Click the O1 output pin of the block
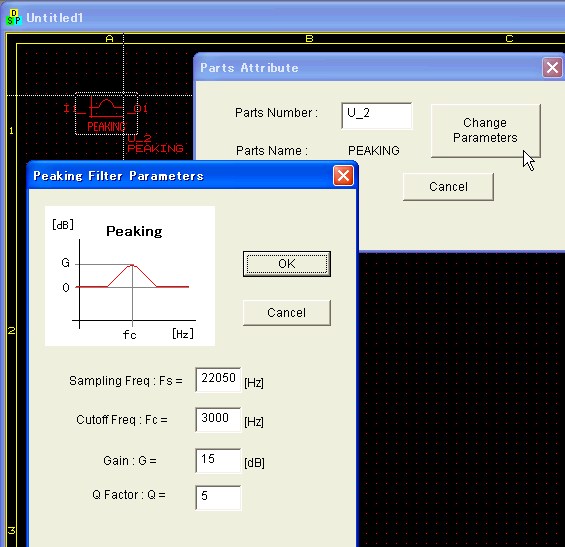This screenshot has height=547, width=565. click(141, 108)
